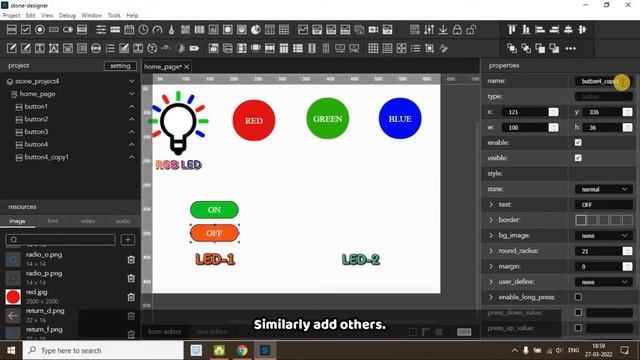
Task: Click the BLUE circle button on canvas
Action: click(400, 119)
